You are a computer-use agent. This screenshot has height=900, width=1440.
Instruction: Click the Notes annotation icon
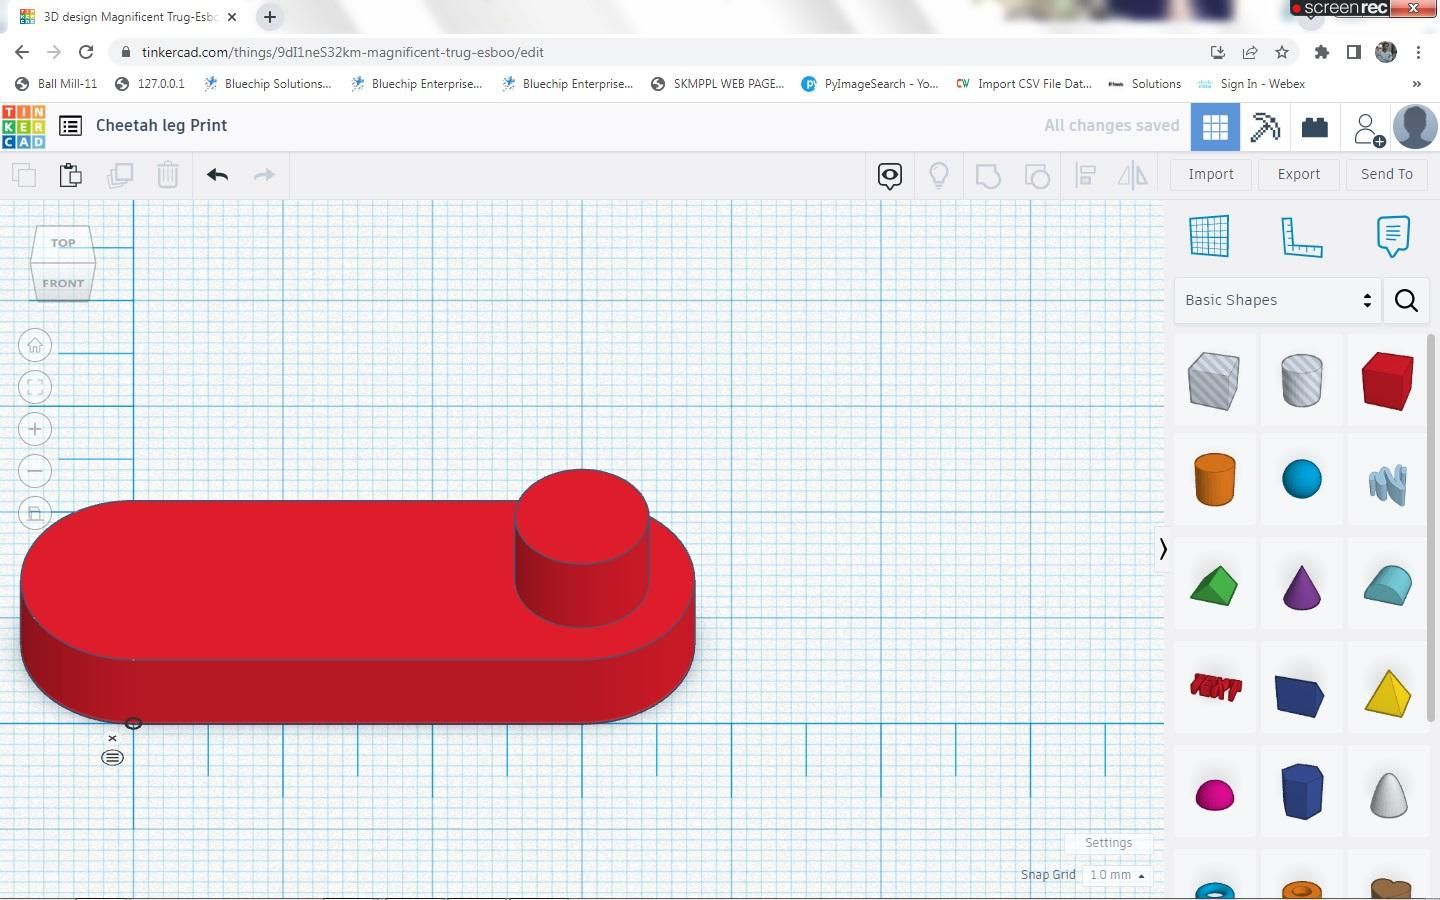tap(1392, 236)
